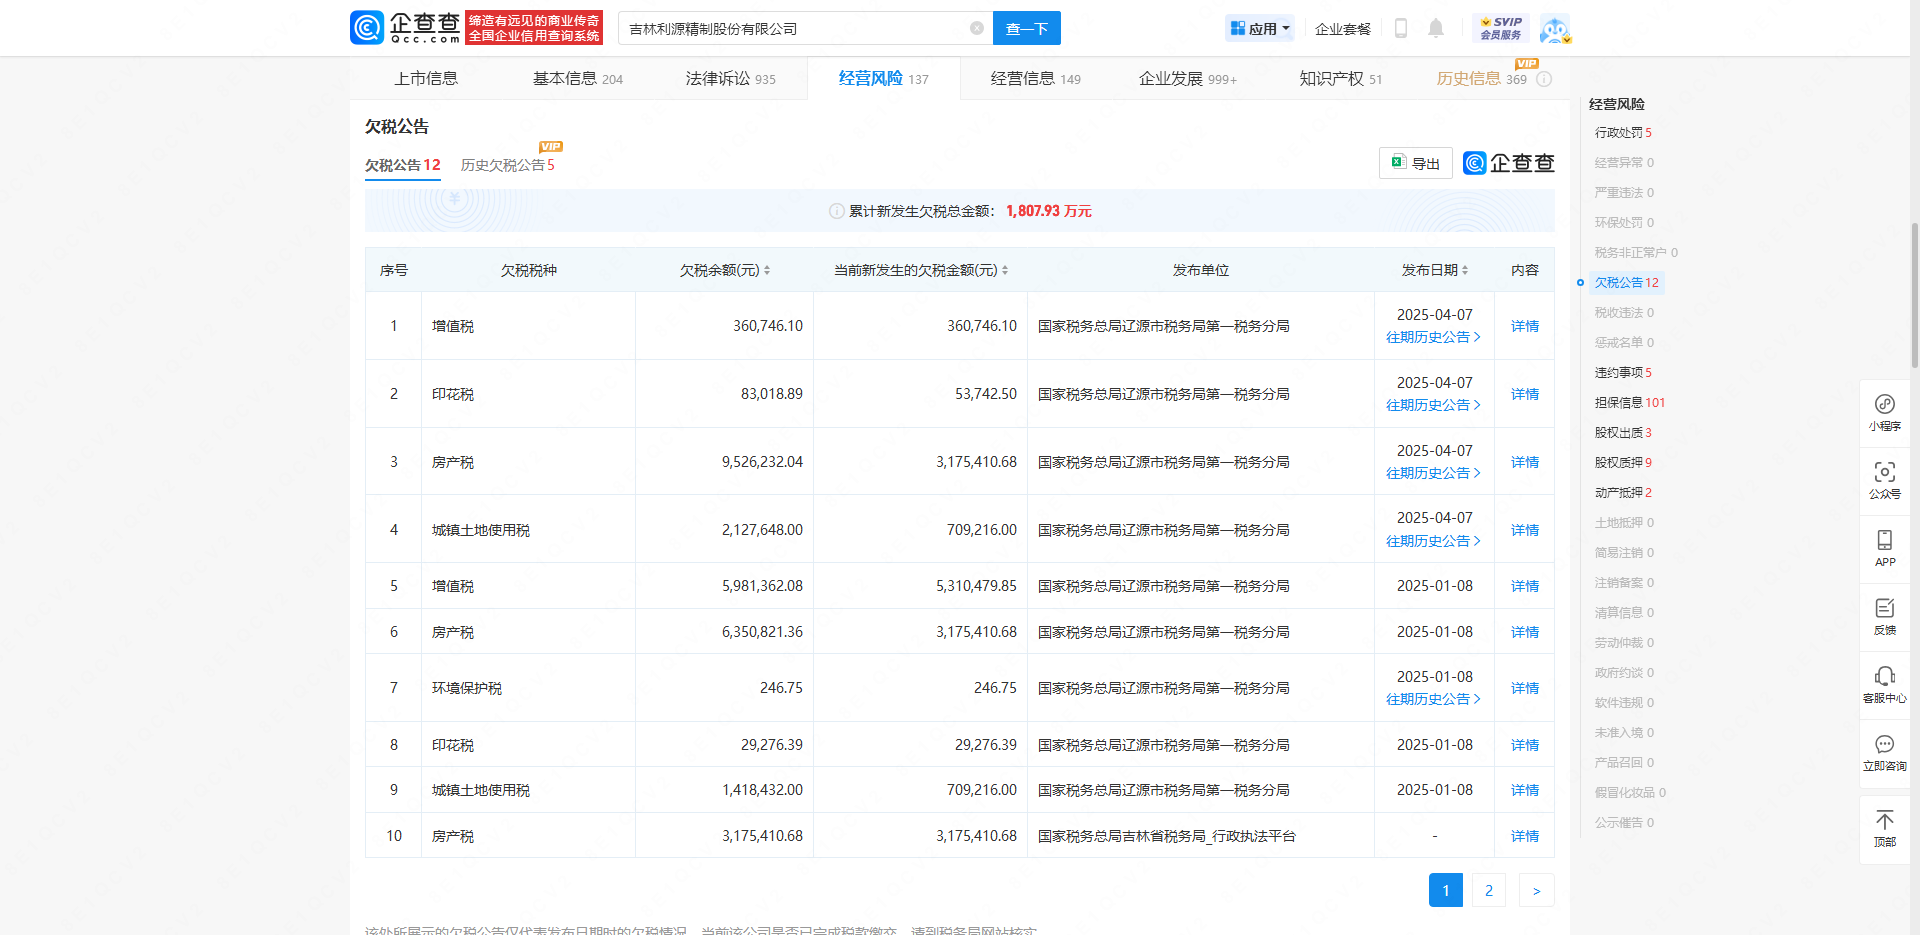Image resolution: width=1920 pixels, height=935 pixels.
Task: Open the 应用 dropdown menu
Action: tap(1260, 29)
